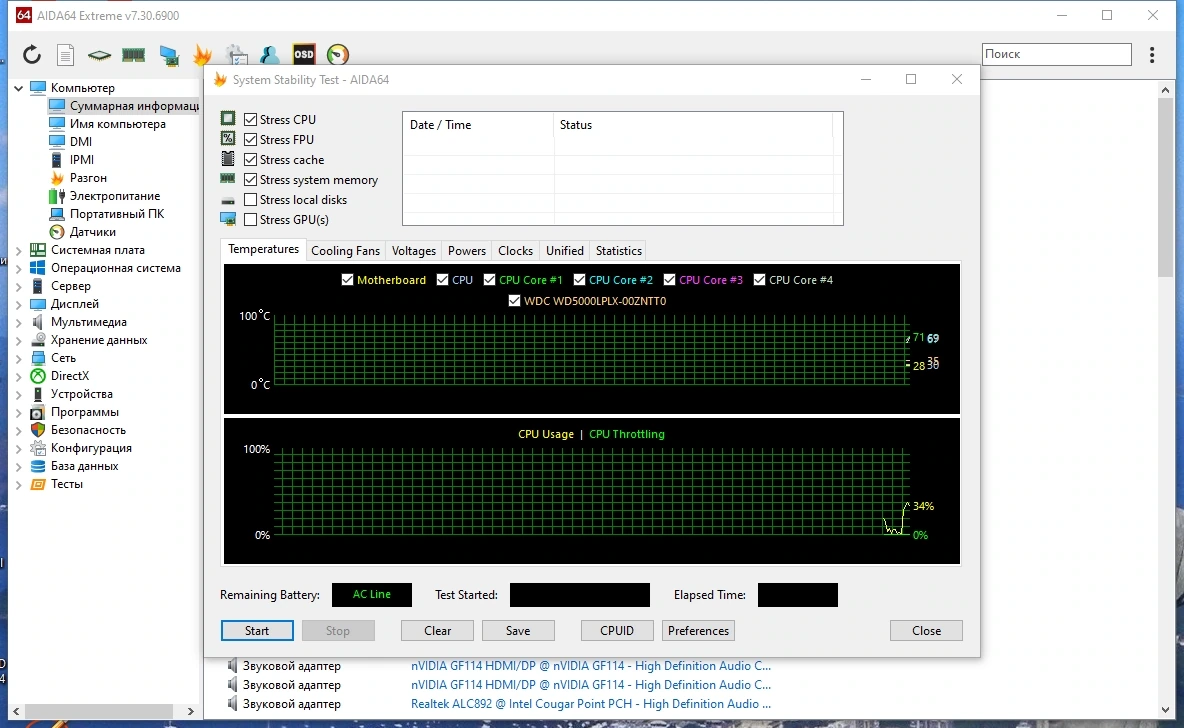The image size is (1184, 728).
Task: Expand Дисплей tree node
Action: (x=18, y=304)
